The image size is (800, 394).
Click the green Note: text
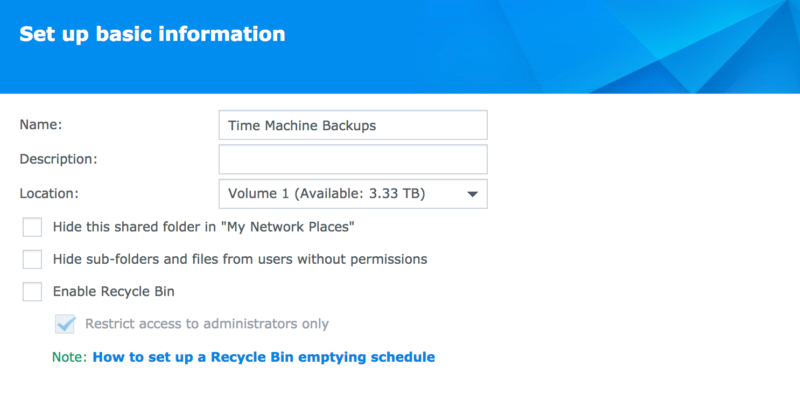[70, 357]
